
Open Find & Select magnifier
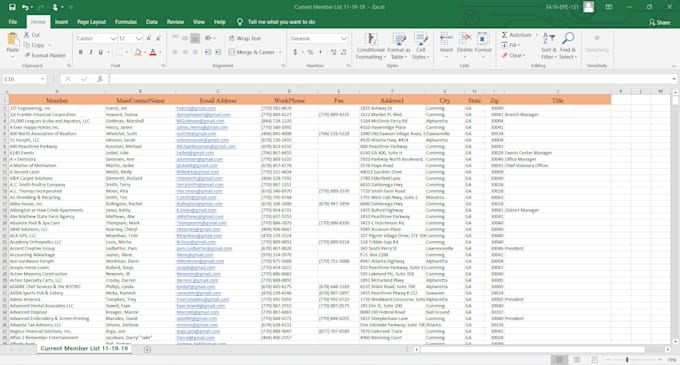(567, 46)
